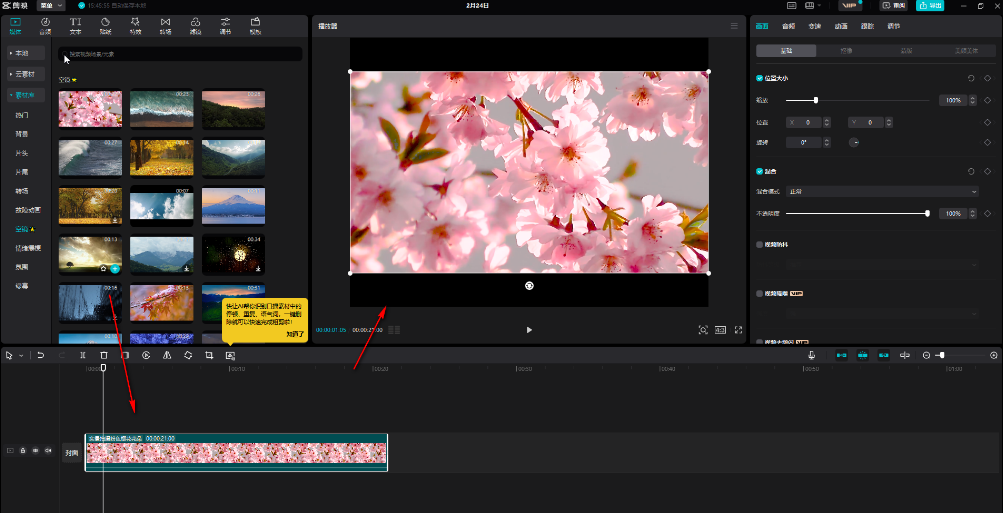Open the Text (文本) panel
Image resolution: width=1003 pixels, height=513 pixels.
pyautogui.click(x=75, y=25)
